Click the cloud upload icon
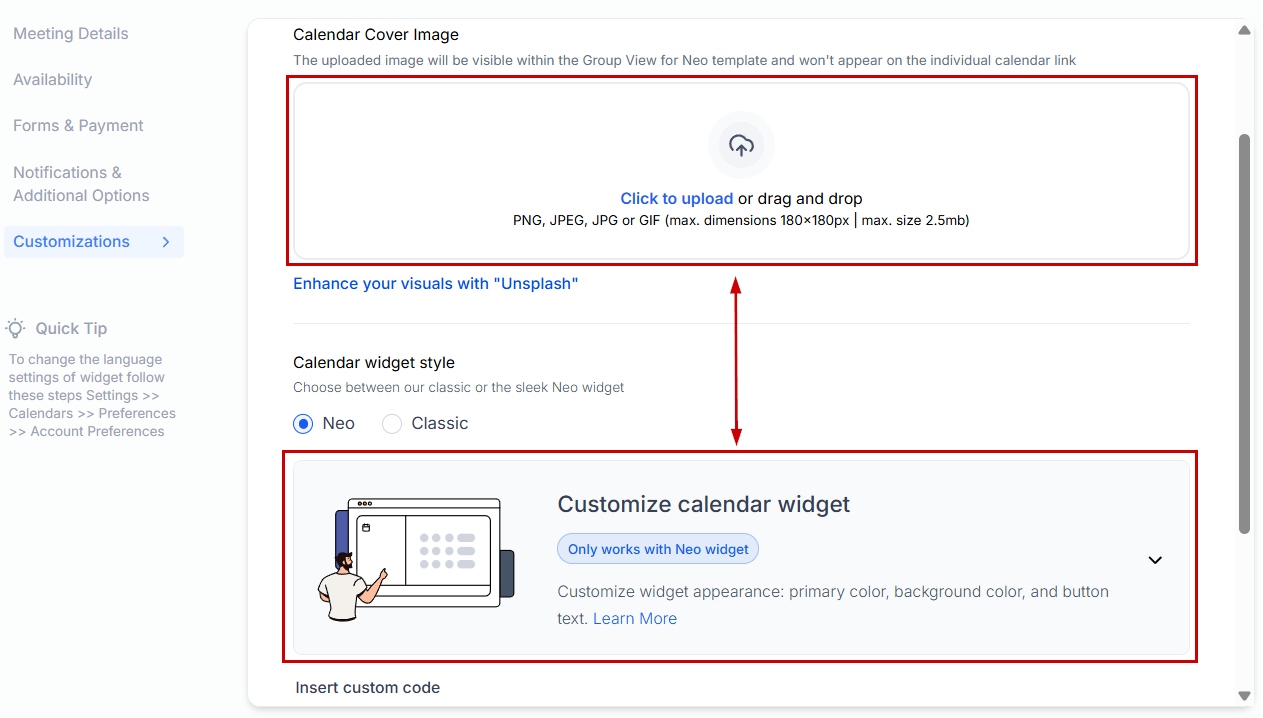1263x718 pixels. [741, 146]
